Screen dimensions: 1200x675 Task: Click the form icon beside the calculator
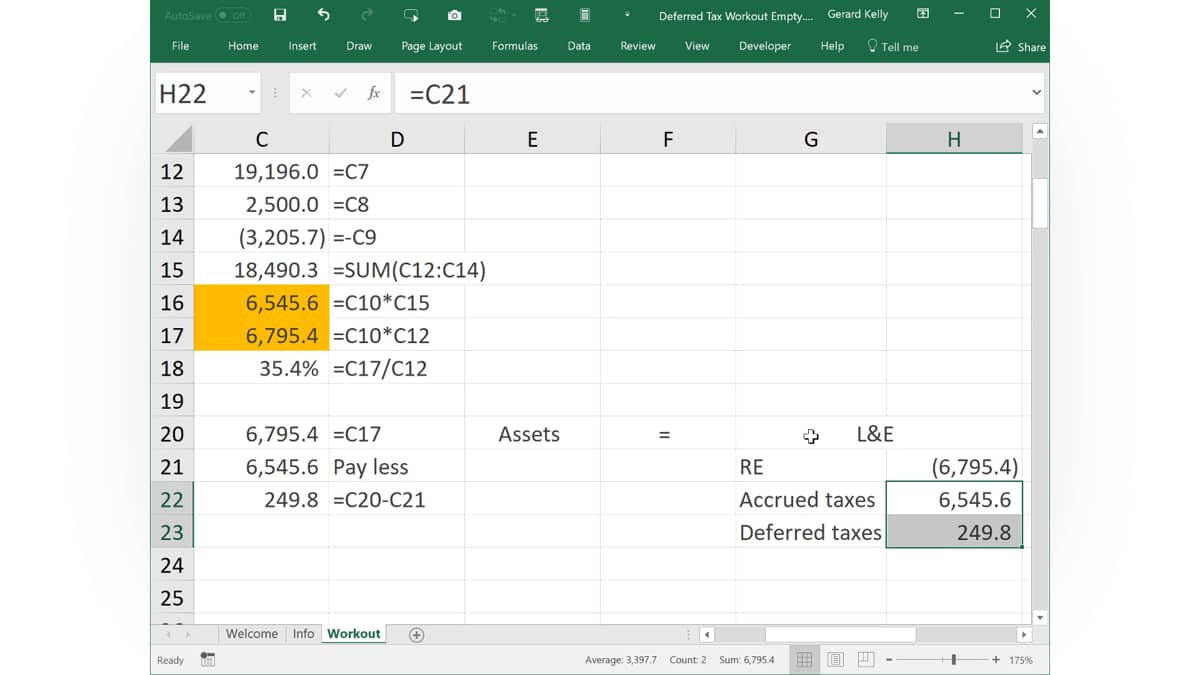[541, 15]
